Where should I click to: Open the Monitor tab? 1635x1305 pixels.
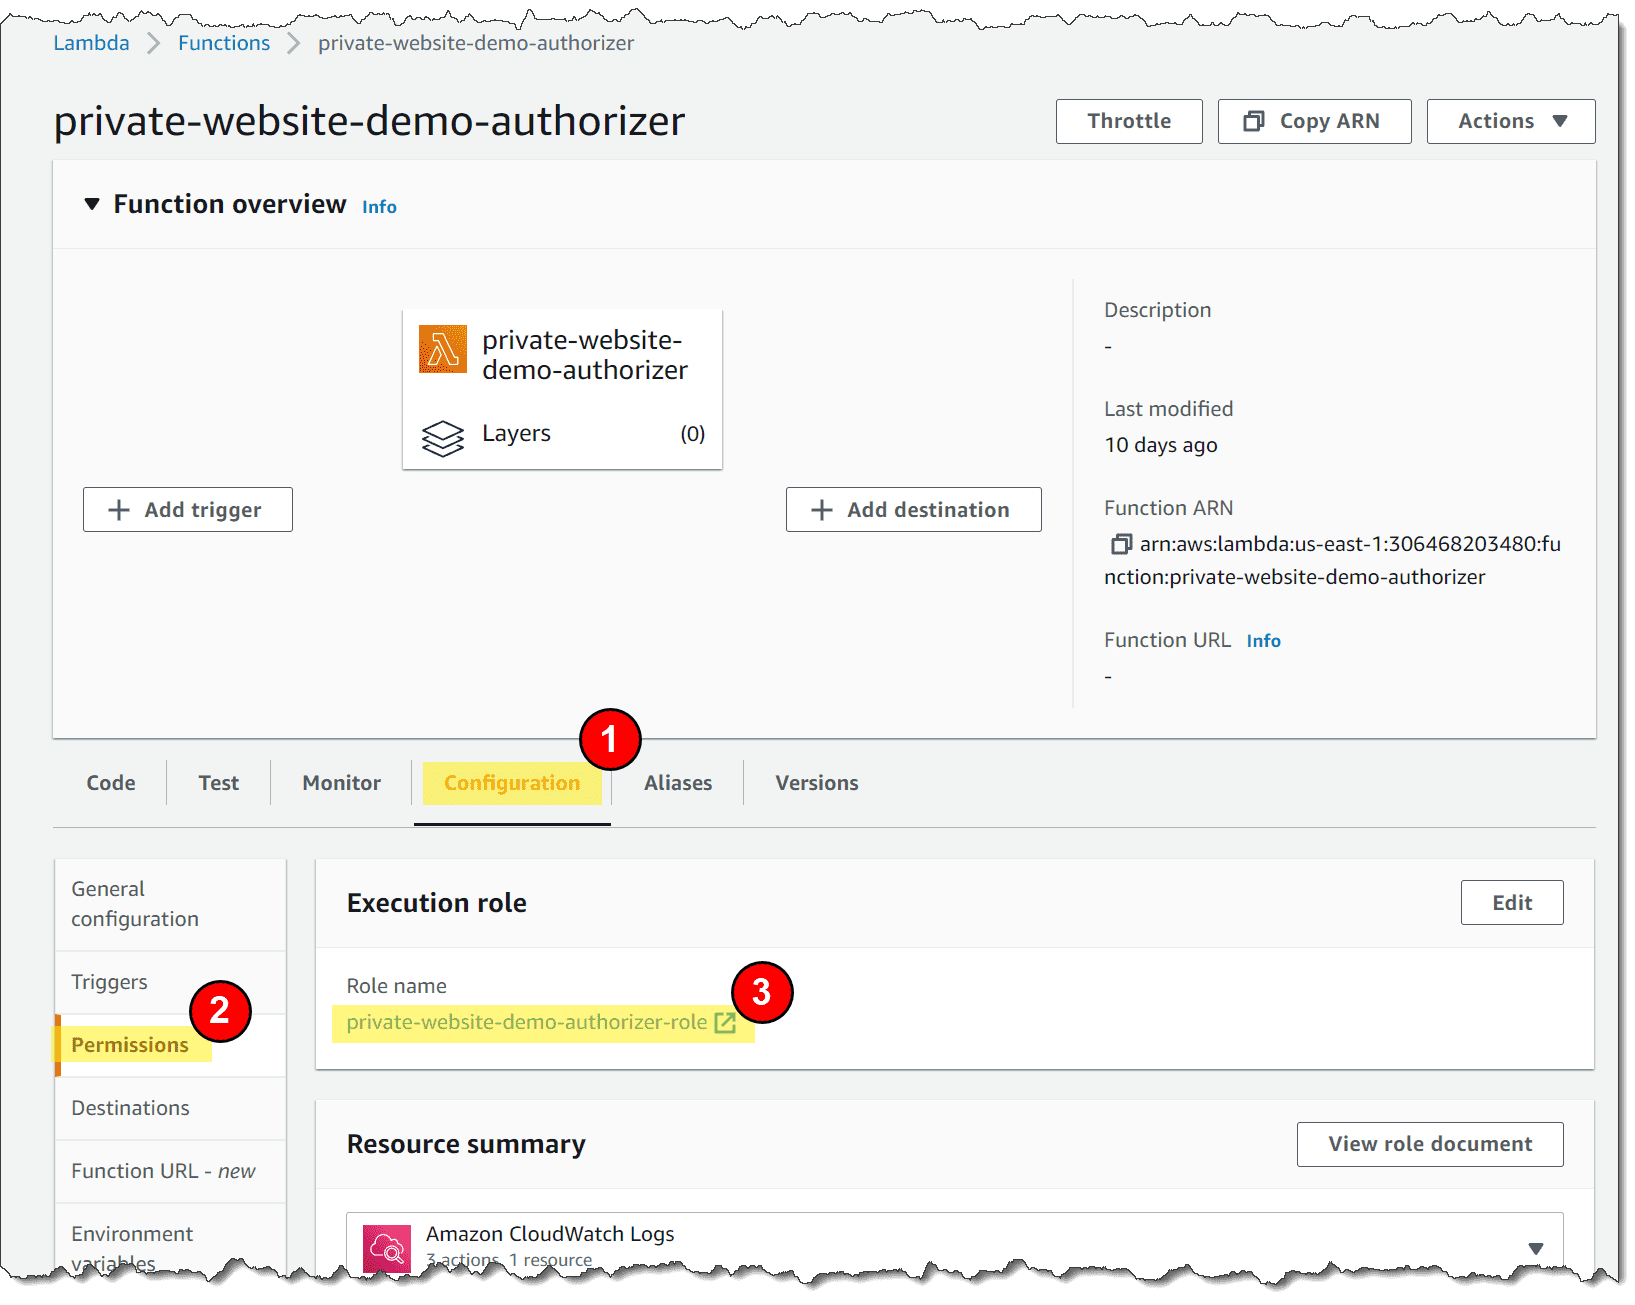click(x=341, y=783)
